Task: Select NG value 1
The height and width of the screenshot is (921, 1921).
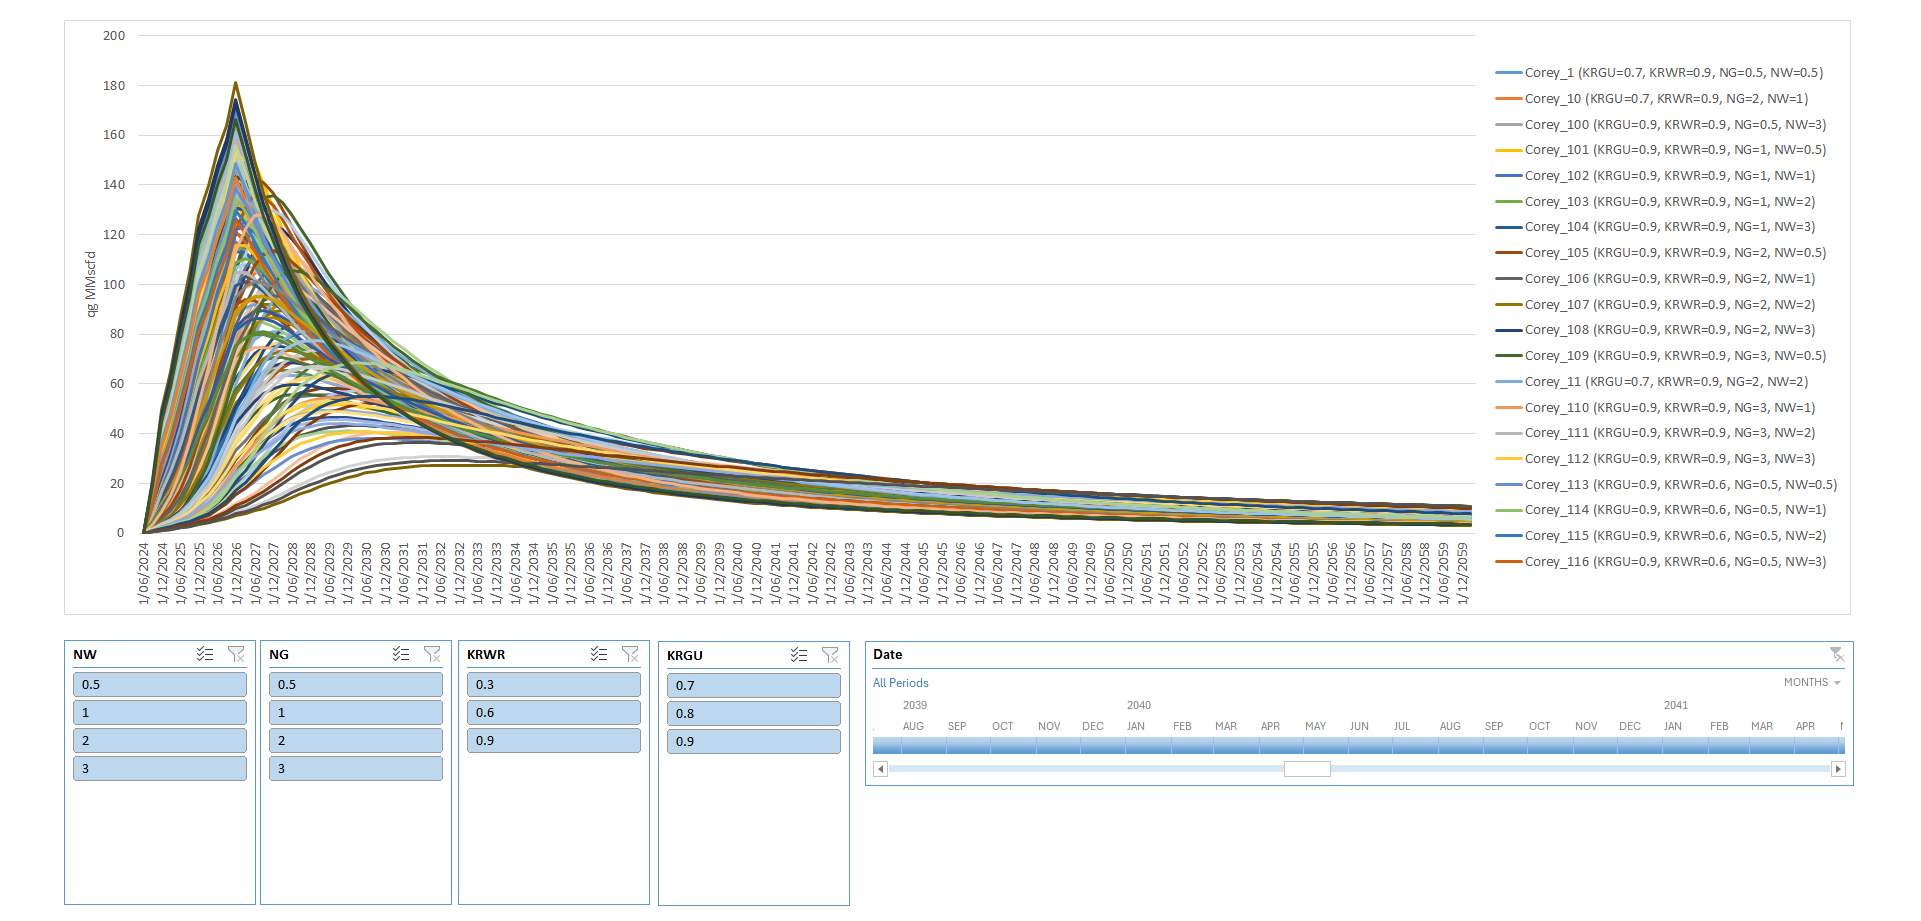Action: click(356, 712)
